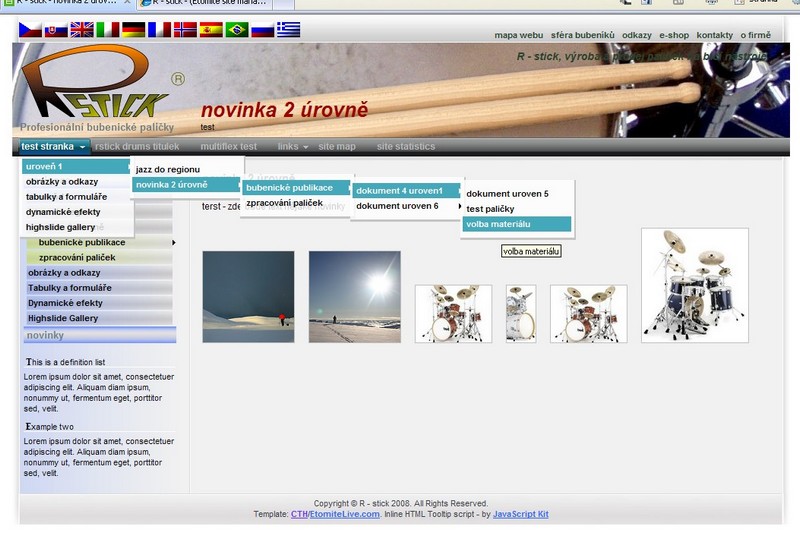Viewport: 800px width, 533px height.
Task: Open dokument 4 uroven1 submenu item
Action: coord(407,191)
